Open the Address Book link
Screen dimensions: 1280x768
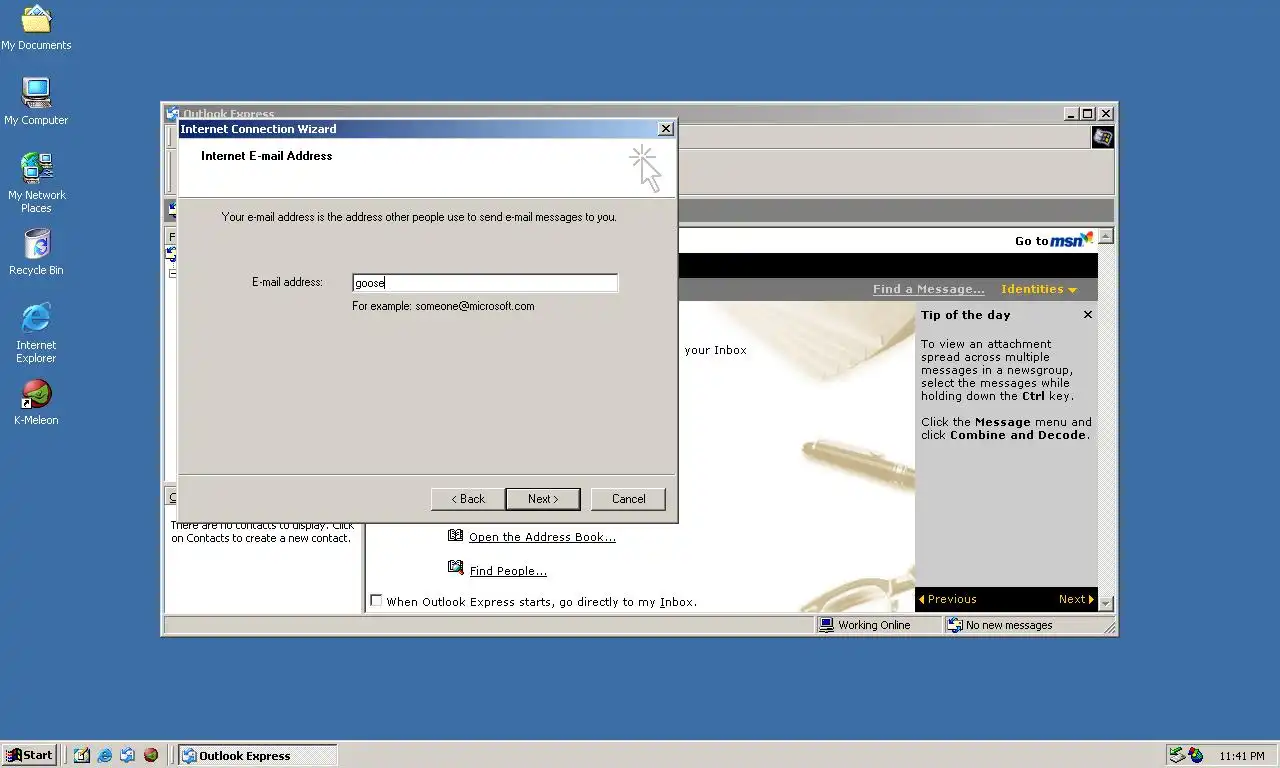542,537
